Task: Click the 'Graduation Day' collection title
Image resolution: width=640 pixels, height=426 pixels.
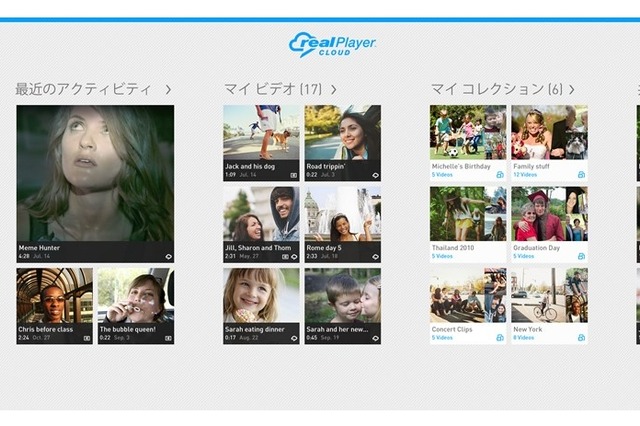Action: pos(537,248)
